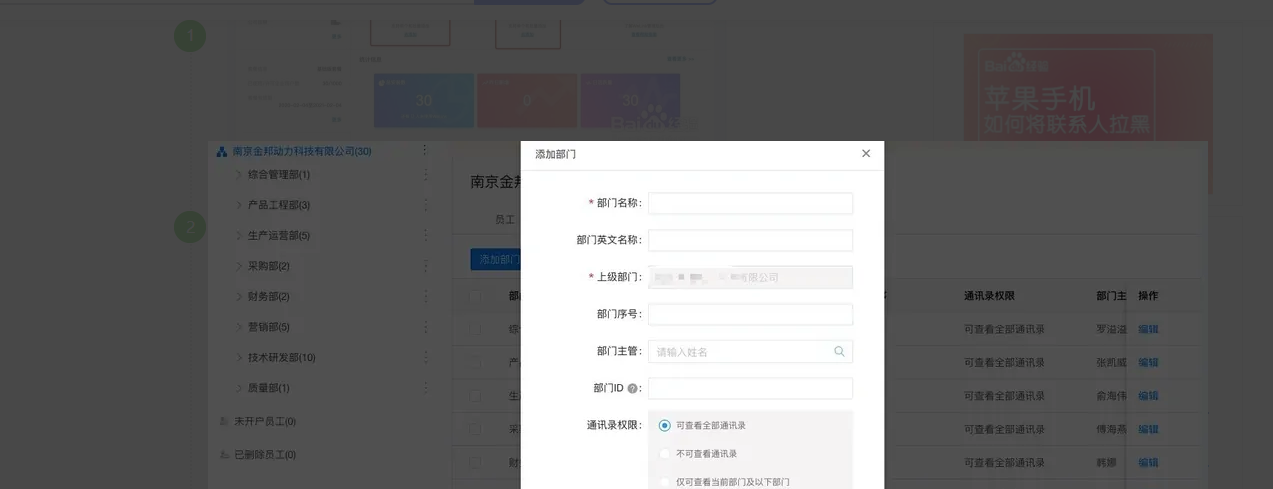Expand the 生产运营部 tree node arrow
Screen dimensions: 1273x489
coord(238,235)
